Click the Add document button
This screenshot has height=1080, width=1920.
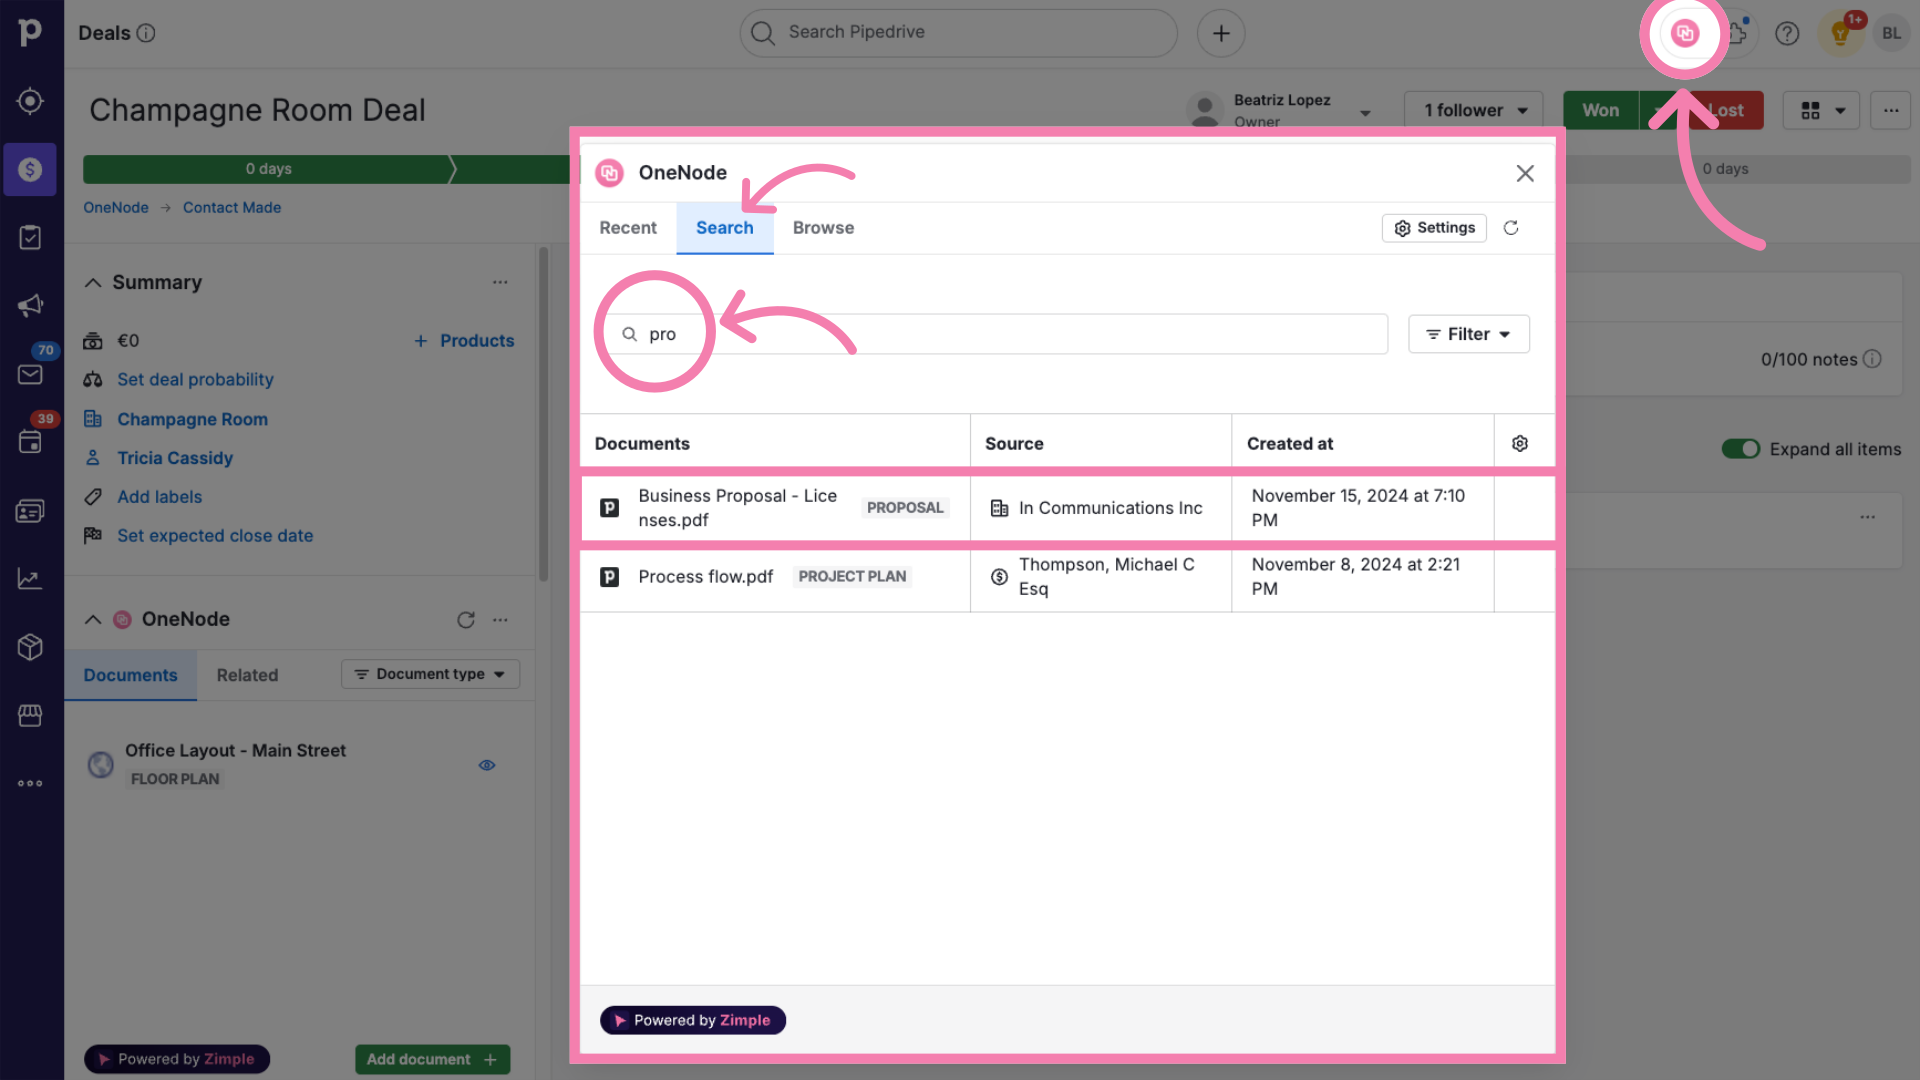[x=432, y=1059]
